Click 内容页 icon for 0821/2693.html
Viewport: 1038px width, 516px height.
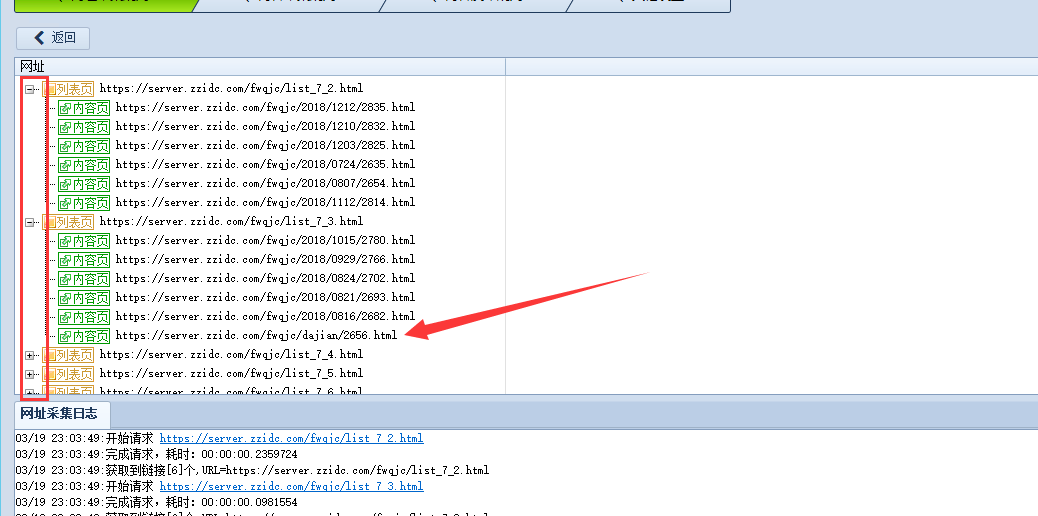point(83,298)
